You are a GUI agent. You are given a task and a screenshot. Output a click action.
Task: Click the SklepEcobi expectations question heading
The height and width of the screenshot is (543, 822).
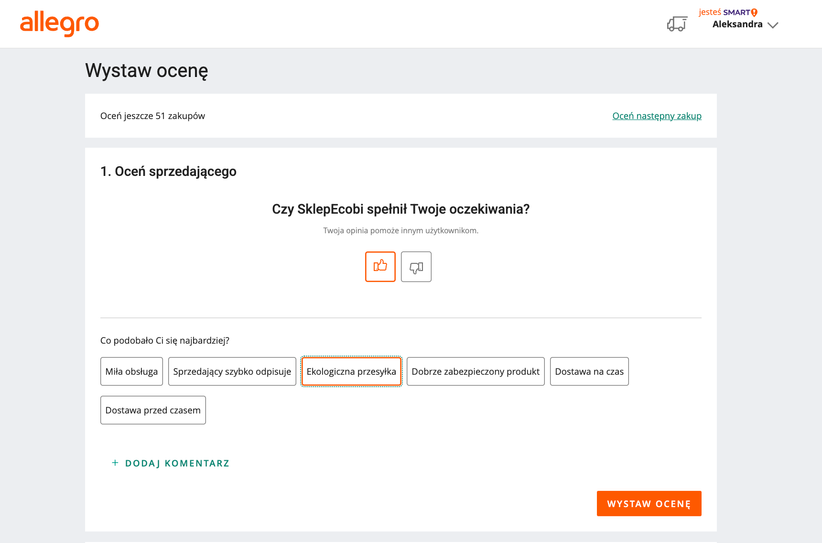(x=401, y=209)
